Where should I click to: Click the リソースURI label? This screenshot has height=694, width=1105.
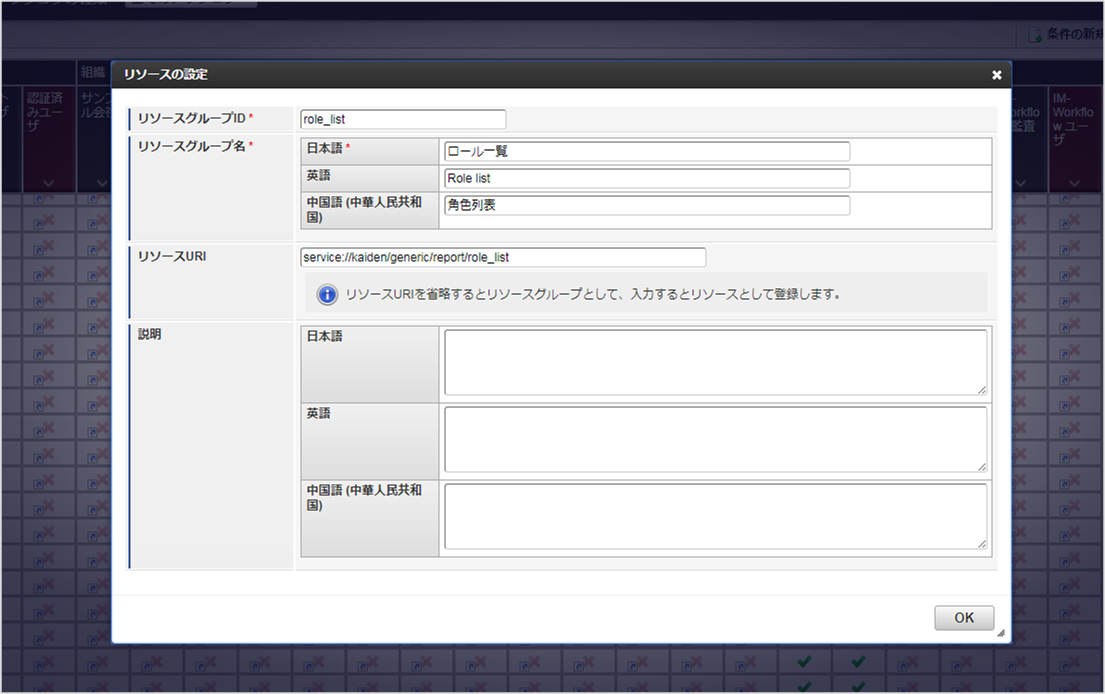172,256
